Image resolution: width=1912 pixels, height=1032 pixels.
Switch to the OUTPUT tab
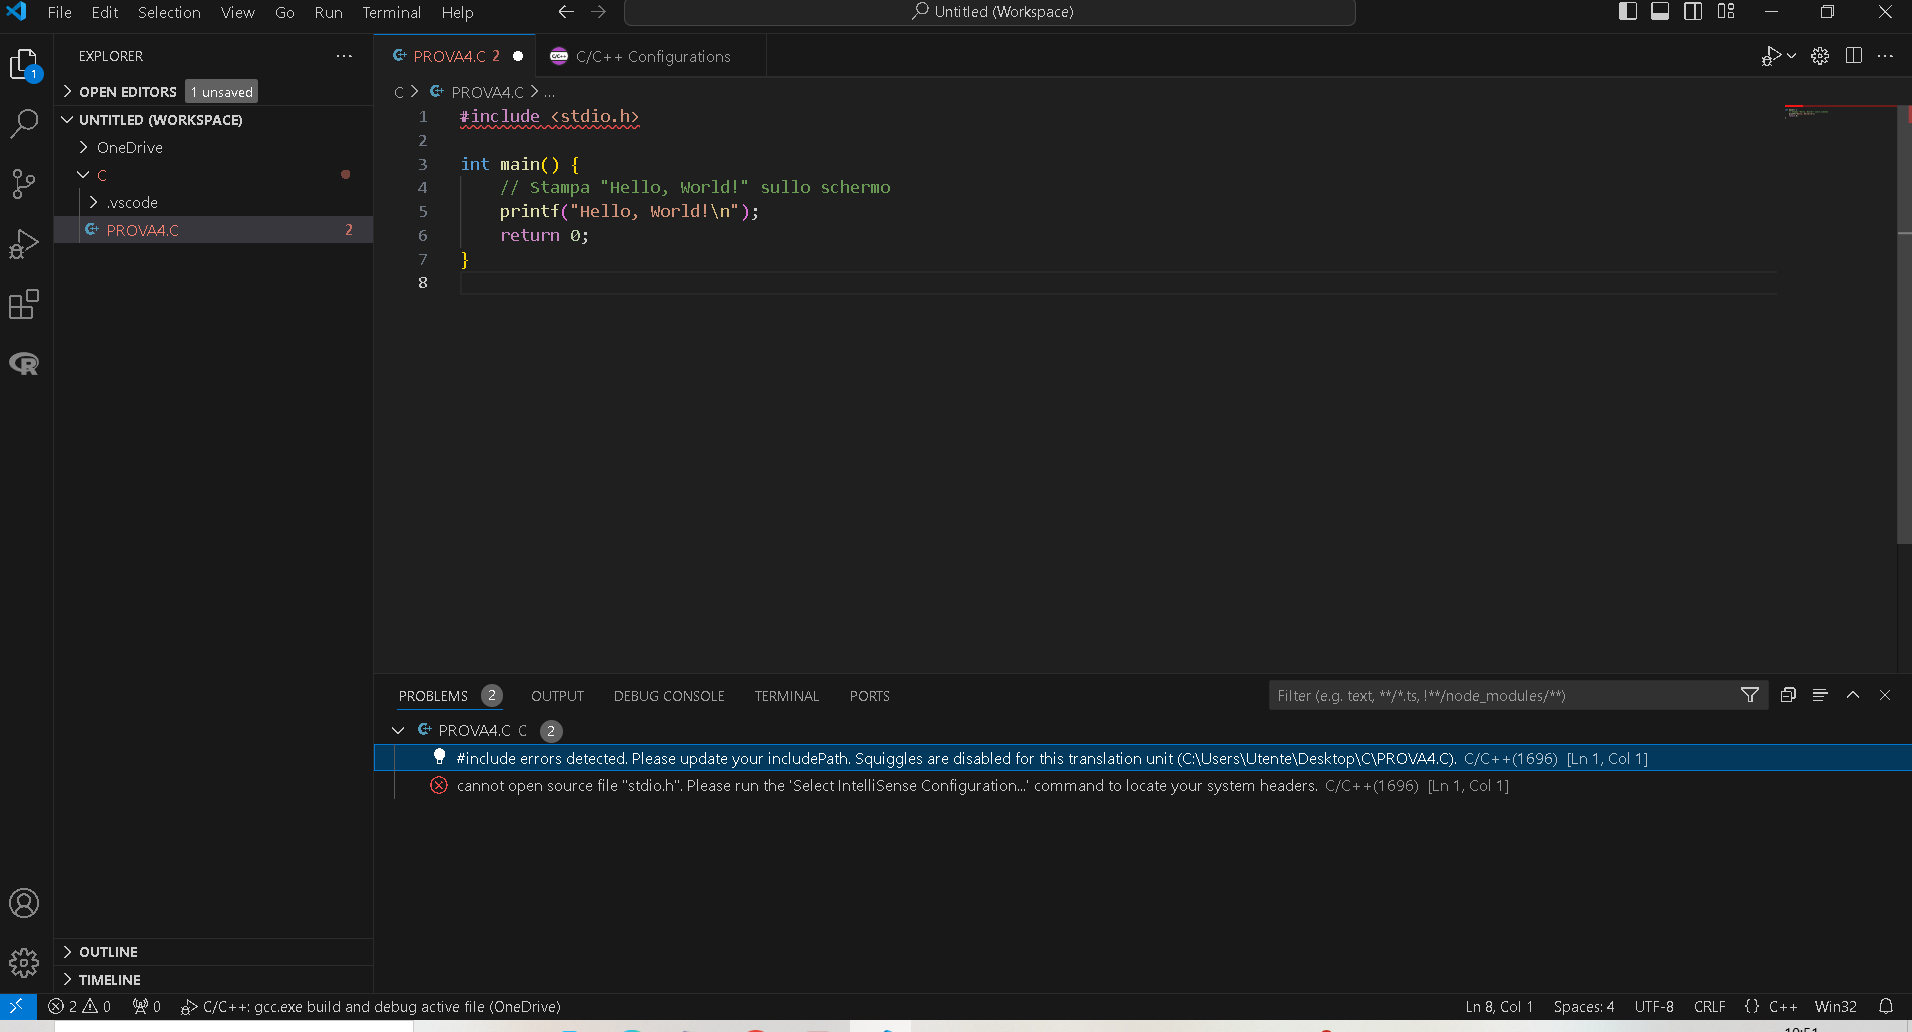point(557,696)
